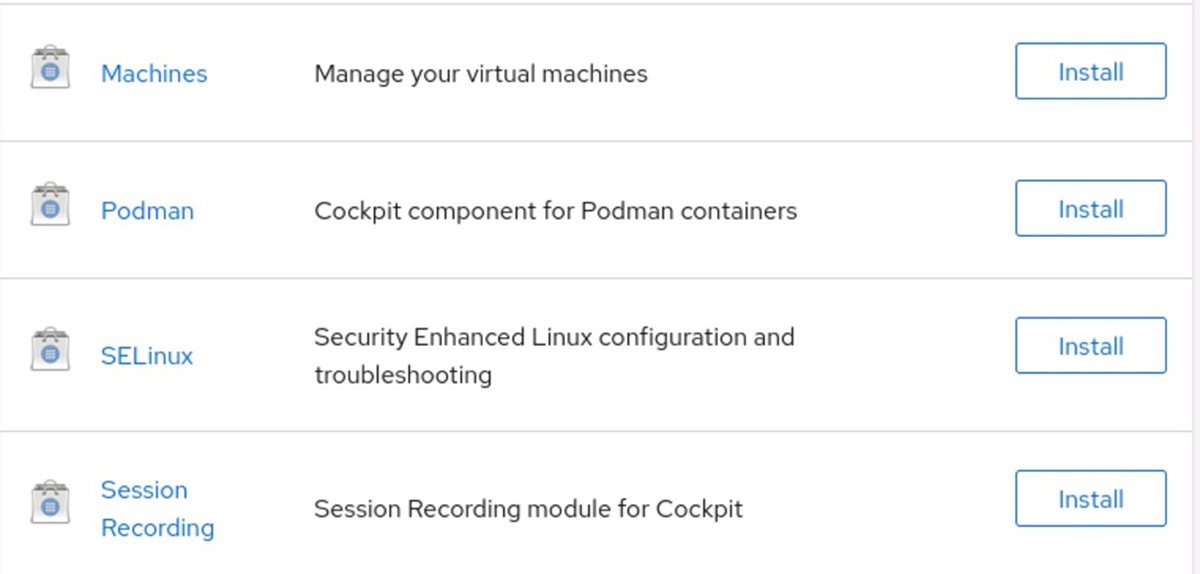Install the Machines application
Image resolution: width=1200 pixels, height=574 pixels.
(1090, 72)
